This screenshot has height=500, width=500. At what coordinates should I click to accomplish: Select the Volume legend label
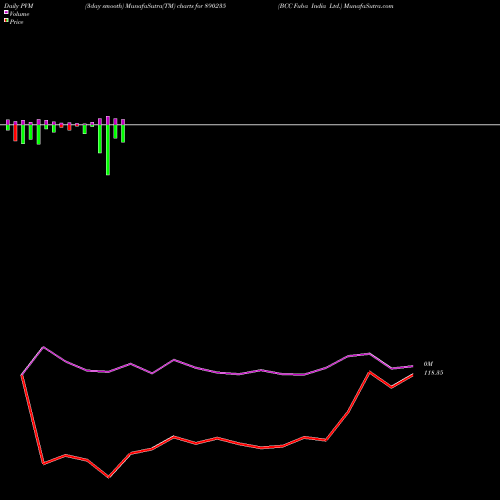click(19, 14)
